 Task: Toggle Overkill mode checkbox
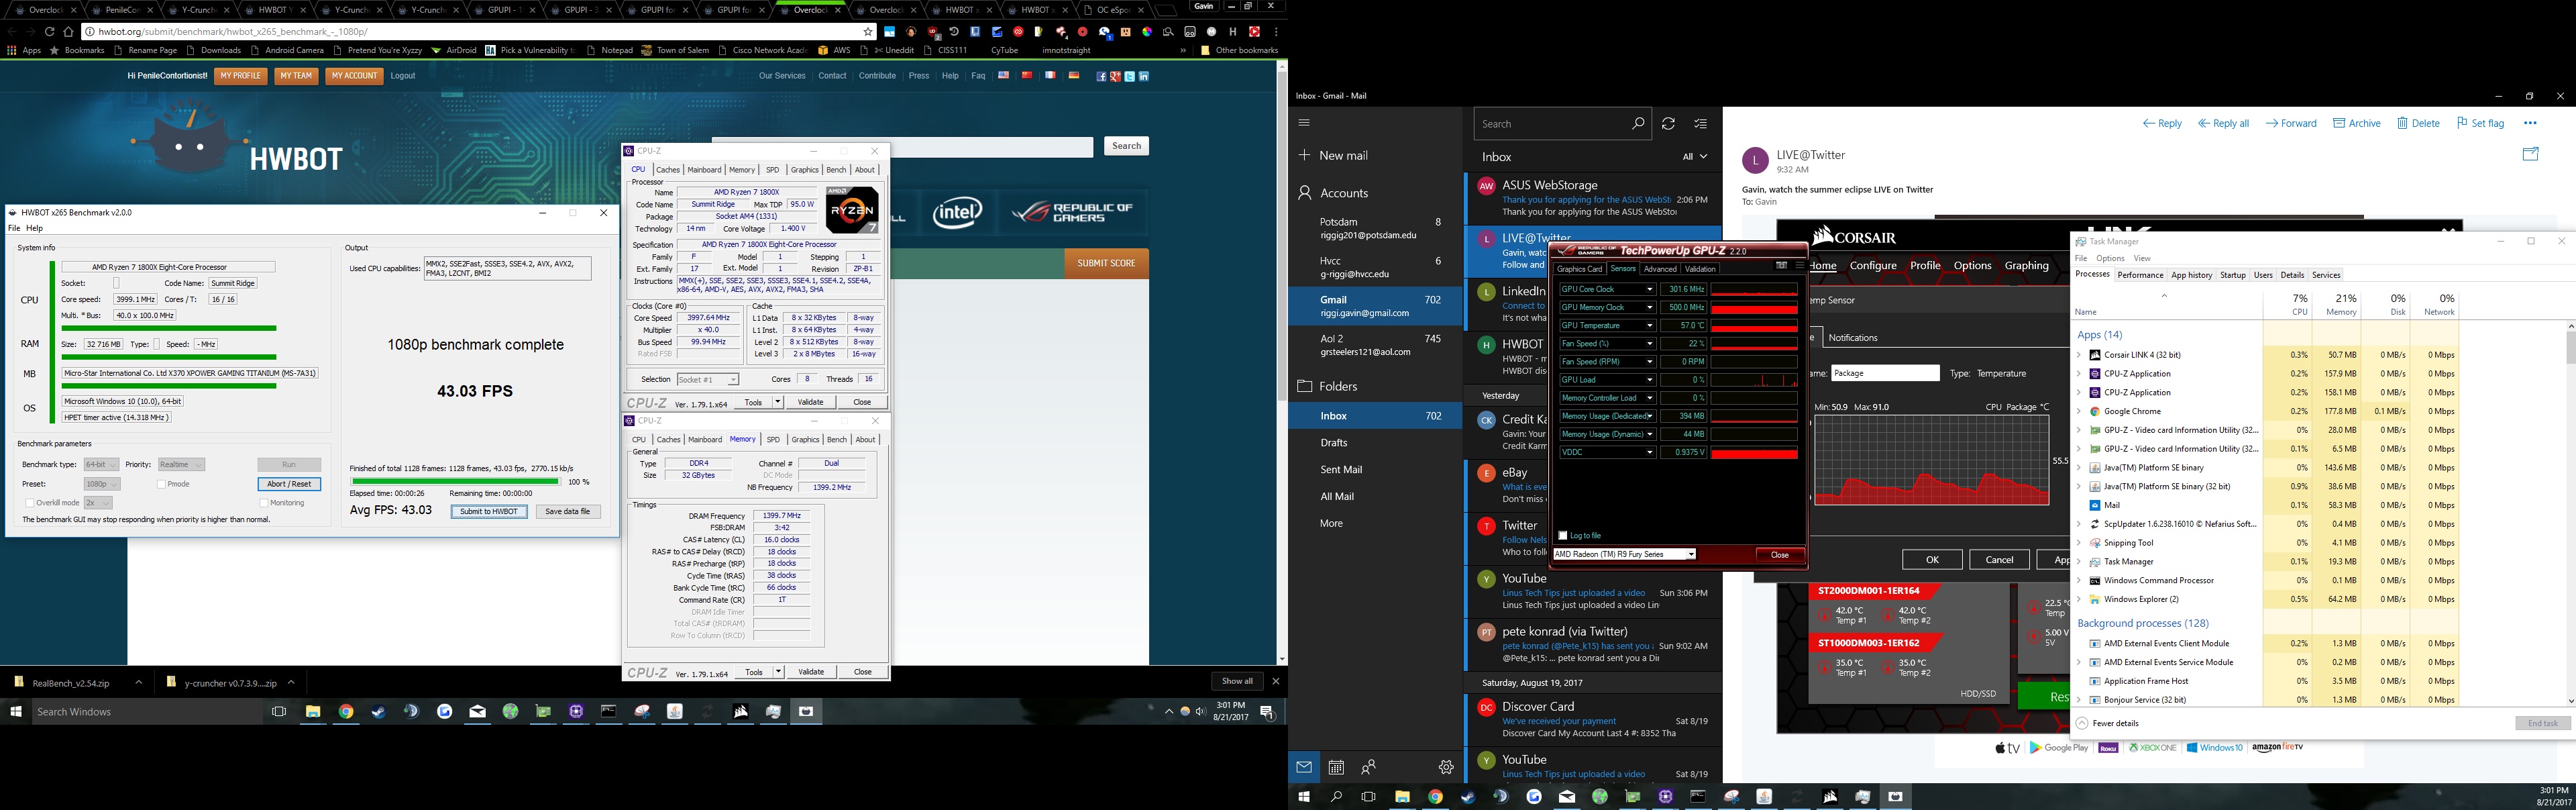29,503
